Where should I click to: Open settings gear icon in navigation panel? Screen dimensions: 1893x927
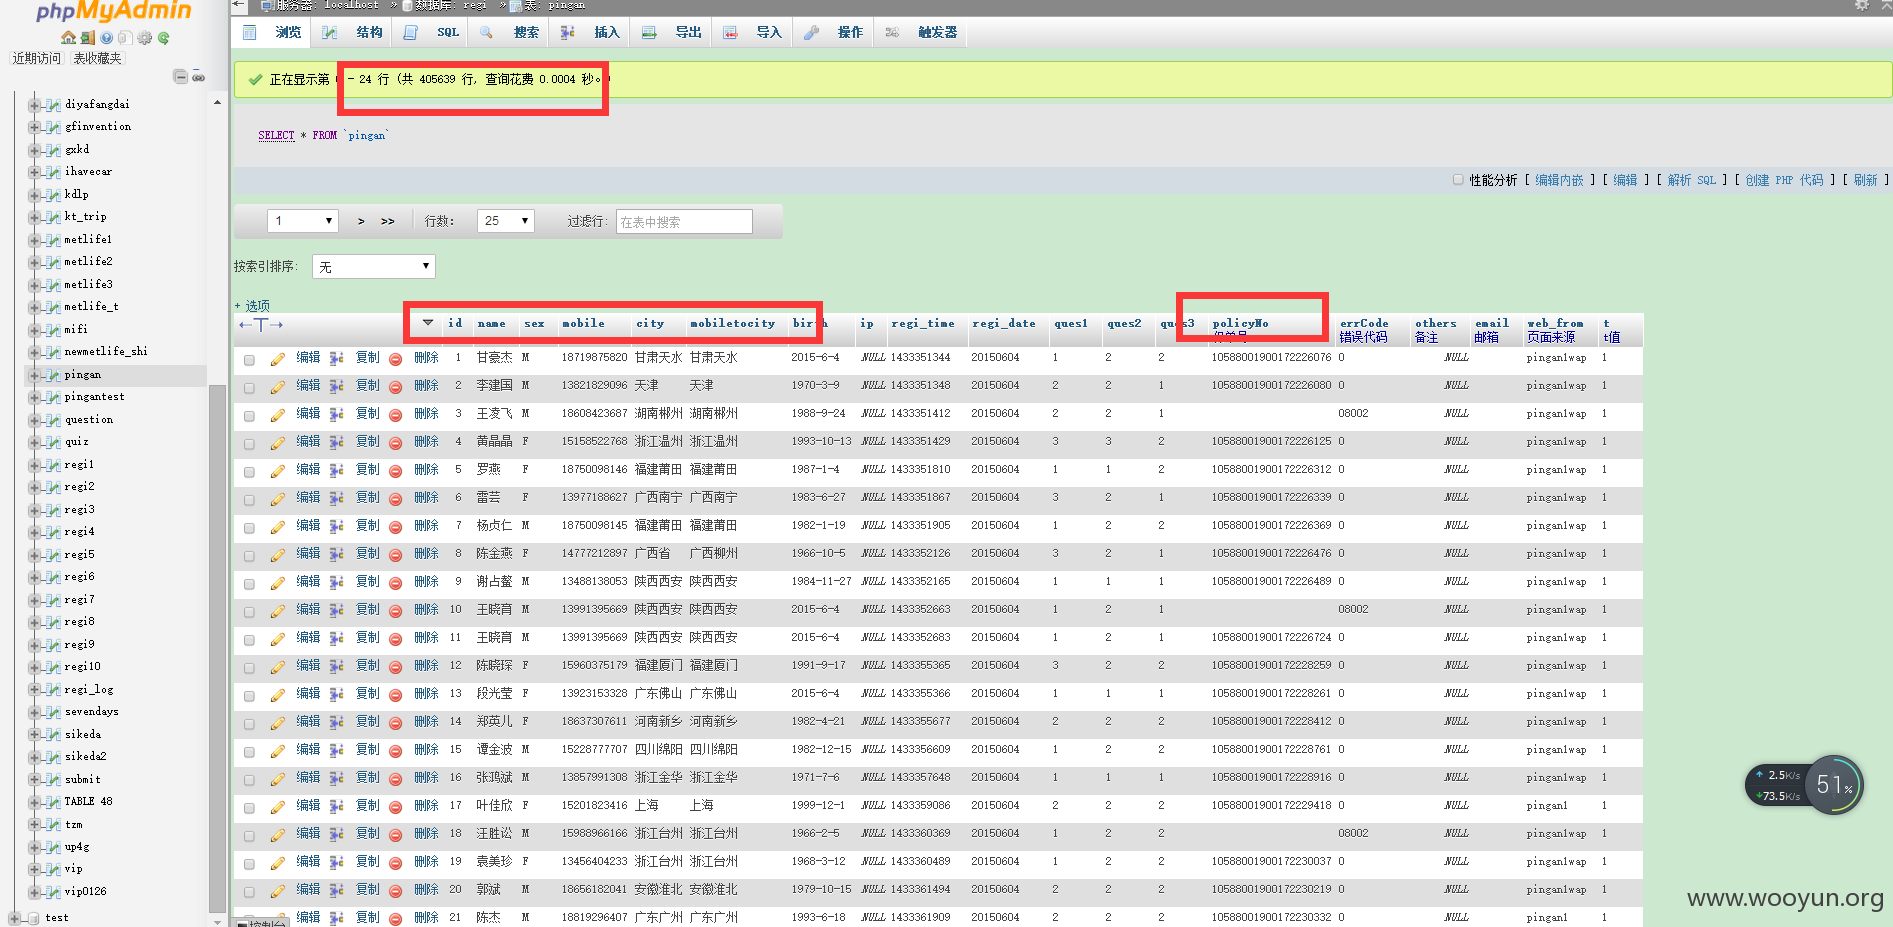pos(145,38)
